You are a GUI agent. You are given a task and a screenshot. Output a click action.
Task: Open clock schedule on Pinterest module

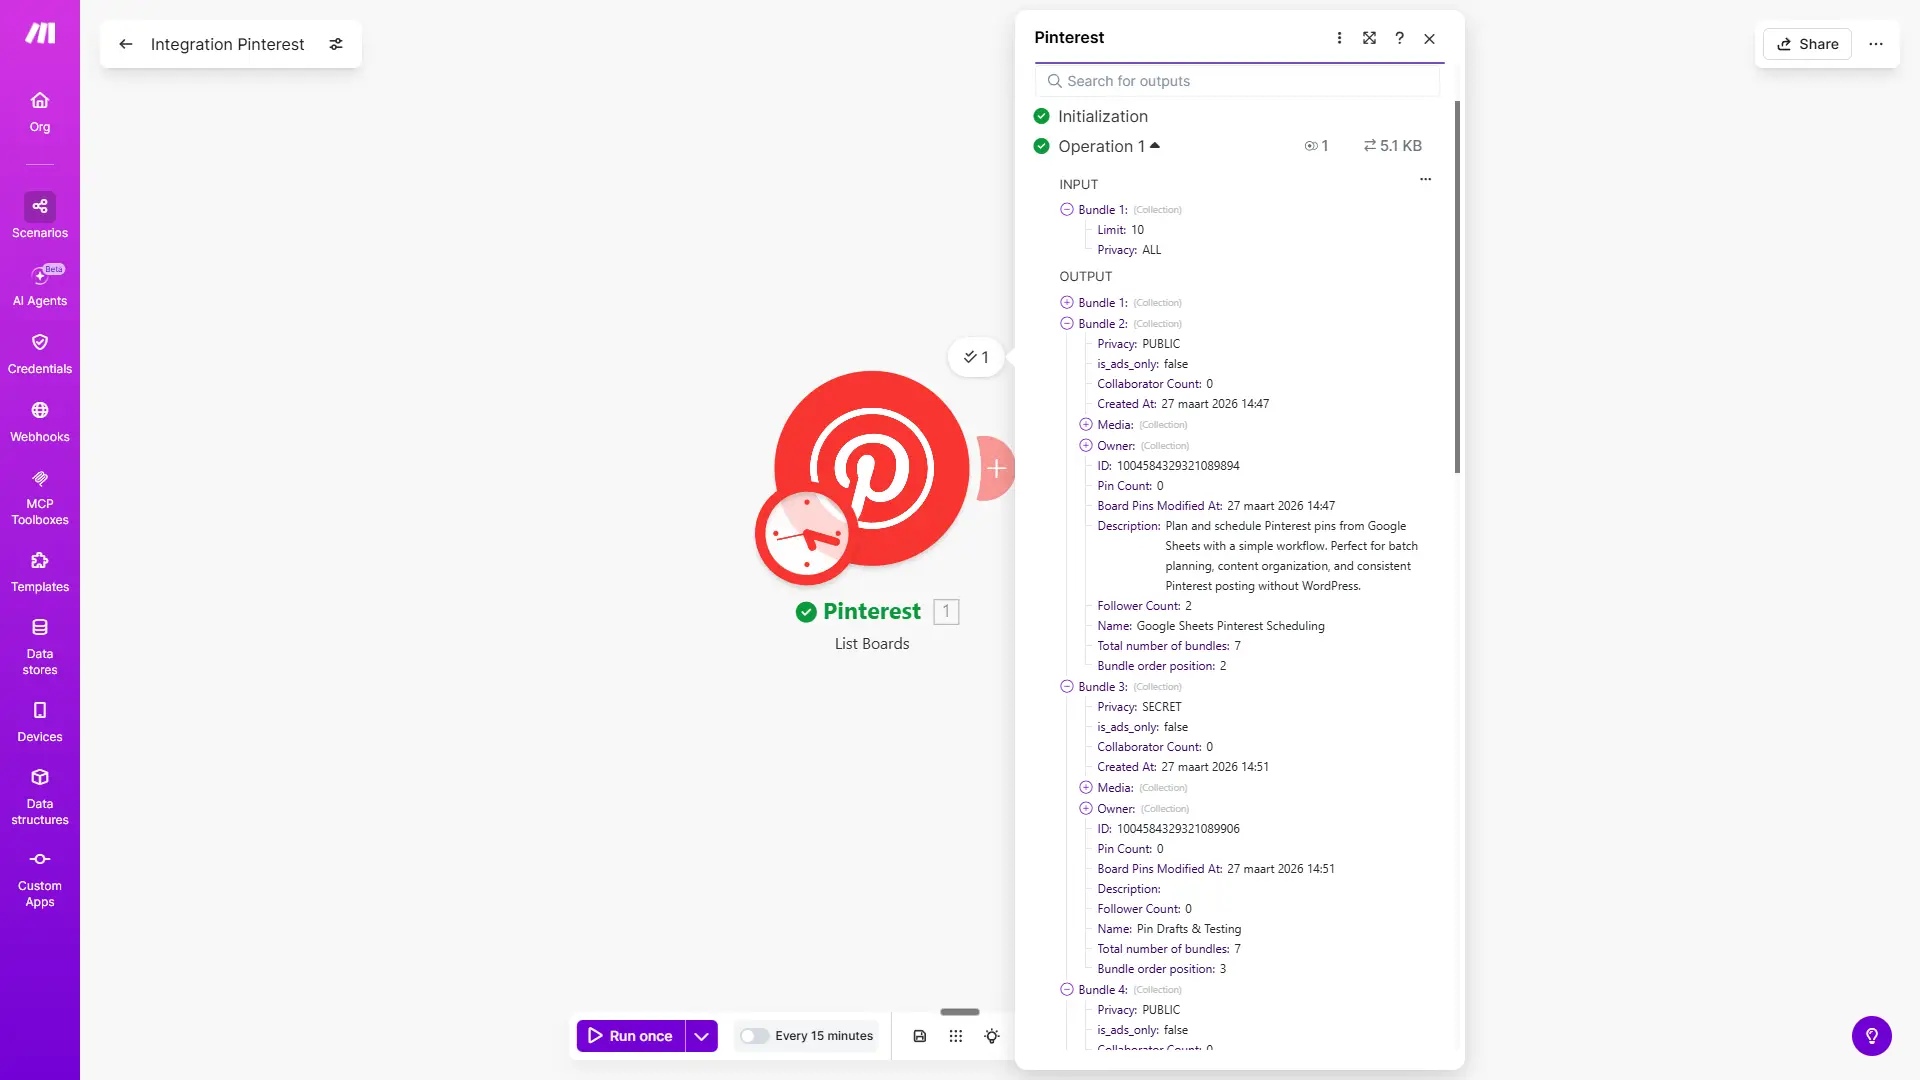[x=806, y=535]
